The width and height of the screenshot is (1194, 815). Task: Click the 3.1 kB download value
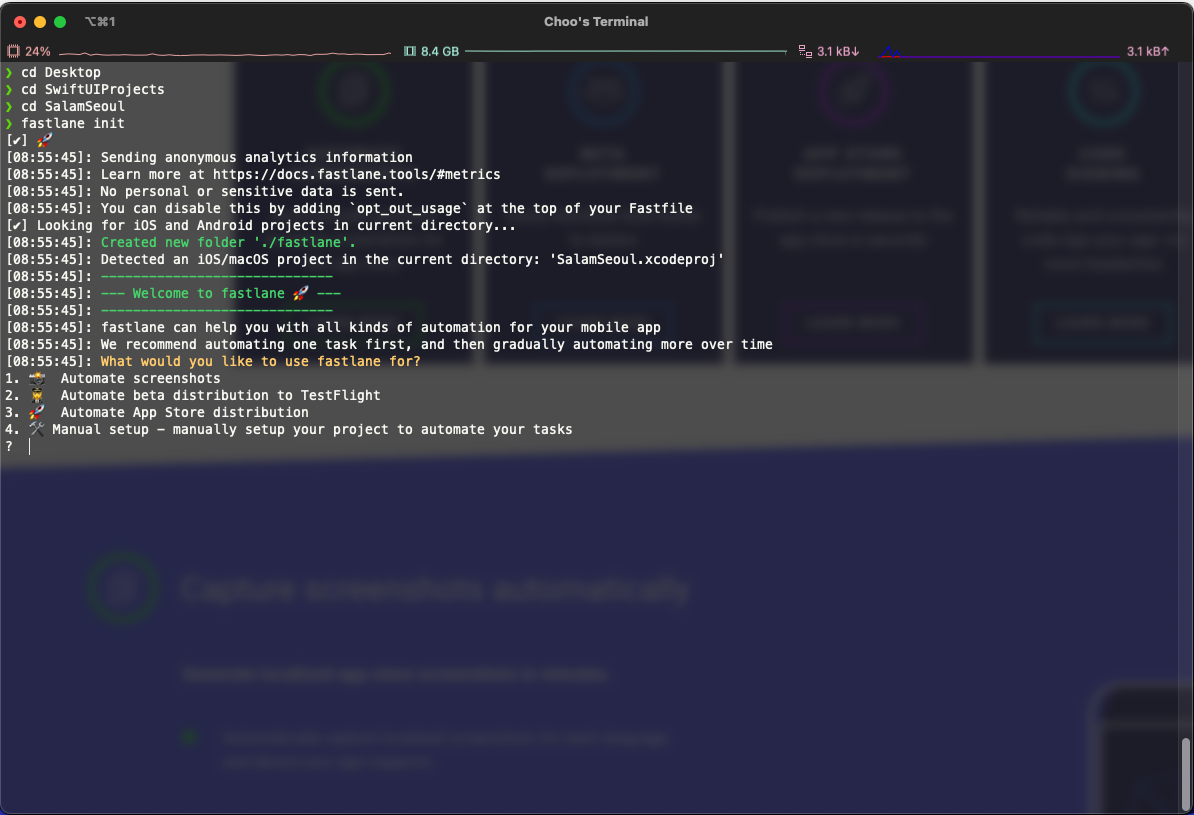[838, 51]
